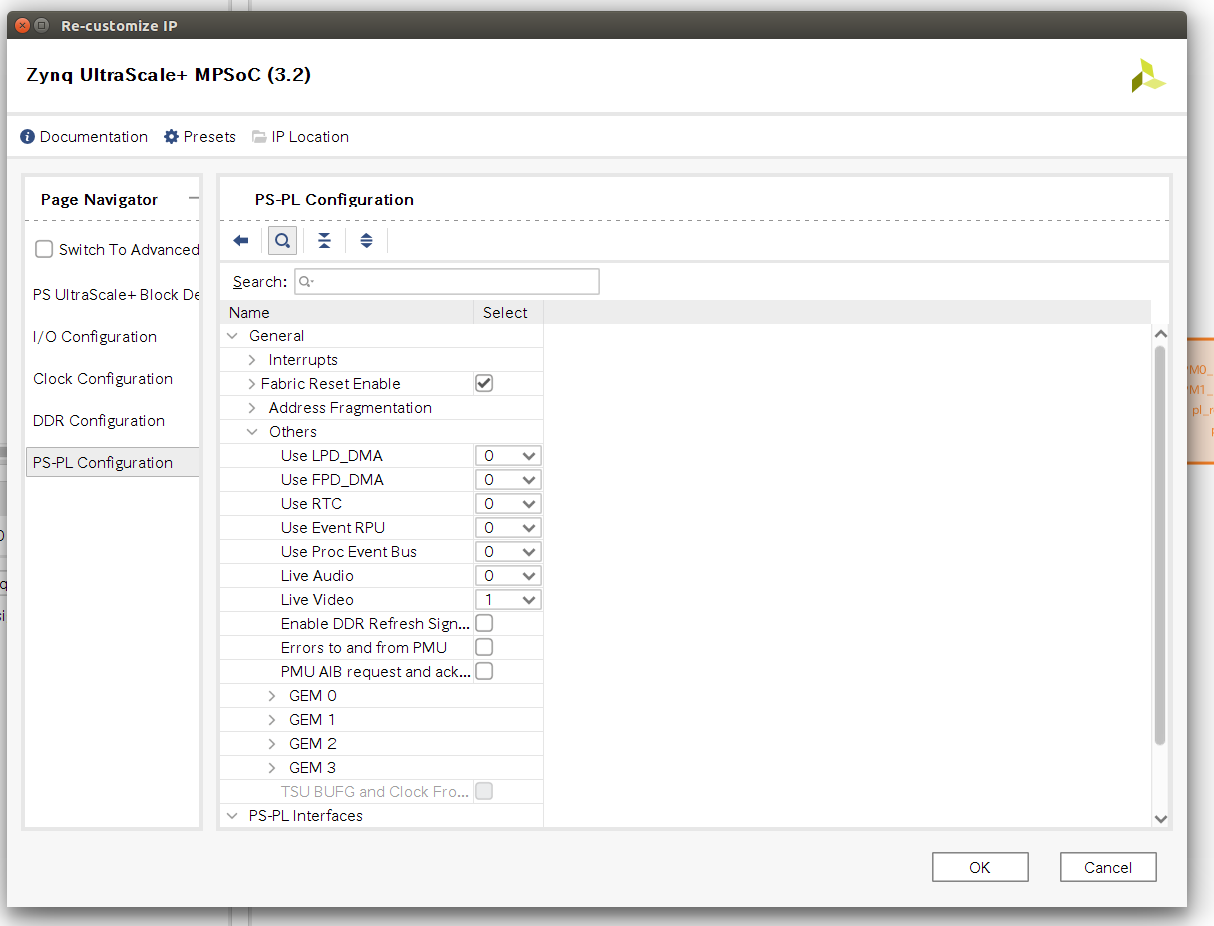Open Live Audio dropdown

[508, 576]
